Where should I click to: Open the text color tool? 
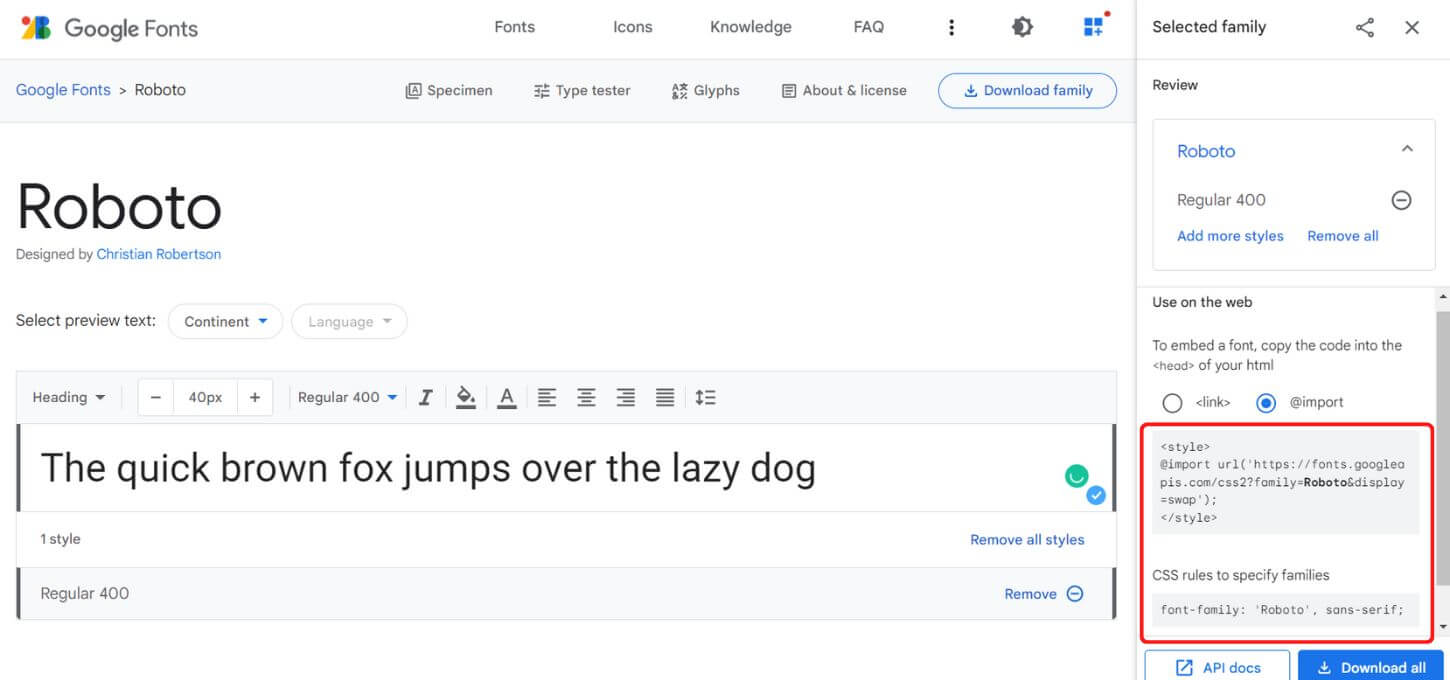click(x=507, y=397)
